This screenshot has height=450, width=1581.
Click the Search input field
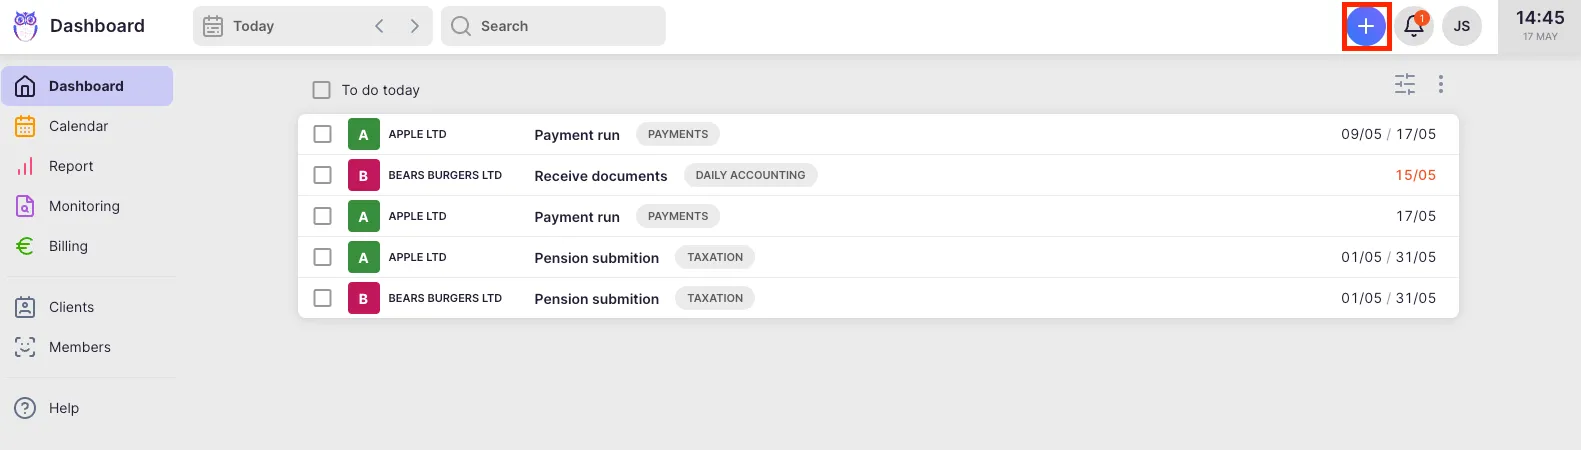pyautogui.click(x=553, y=26)
